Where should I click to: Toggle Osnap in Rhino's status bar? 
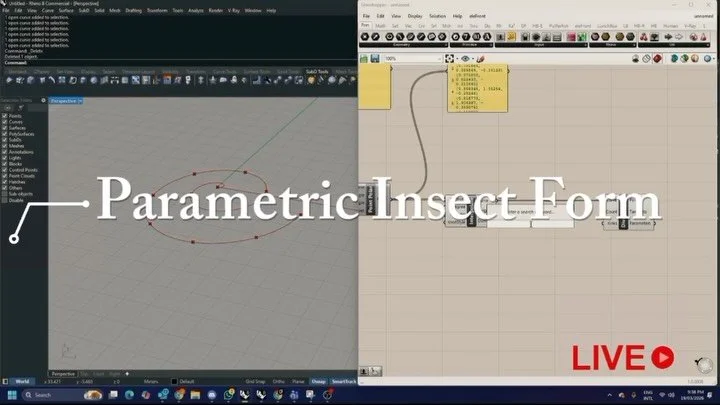(318, 382)
